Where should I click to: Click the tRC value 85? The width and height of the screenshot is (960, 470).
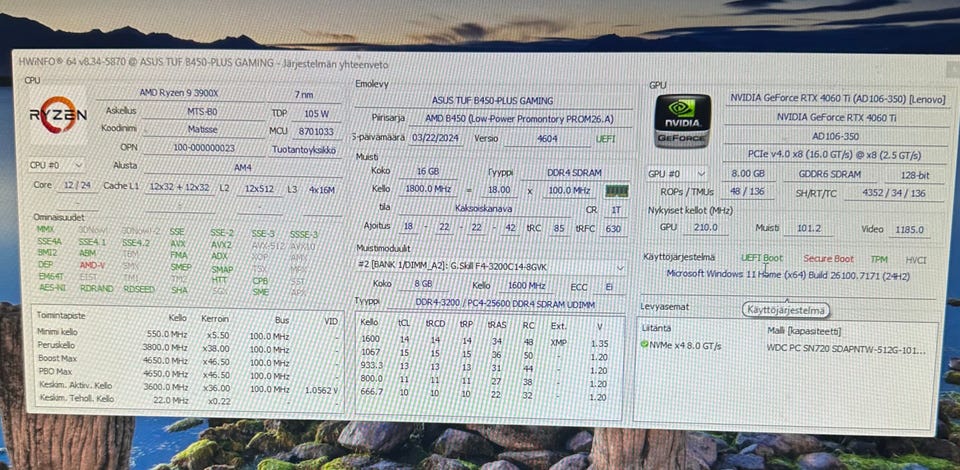(559, 229)
